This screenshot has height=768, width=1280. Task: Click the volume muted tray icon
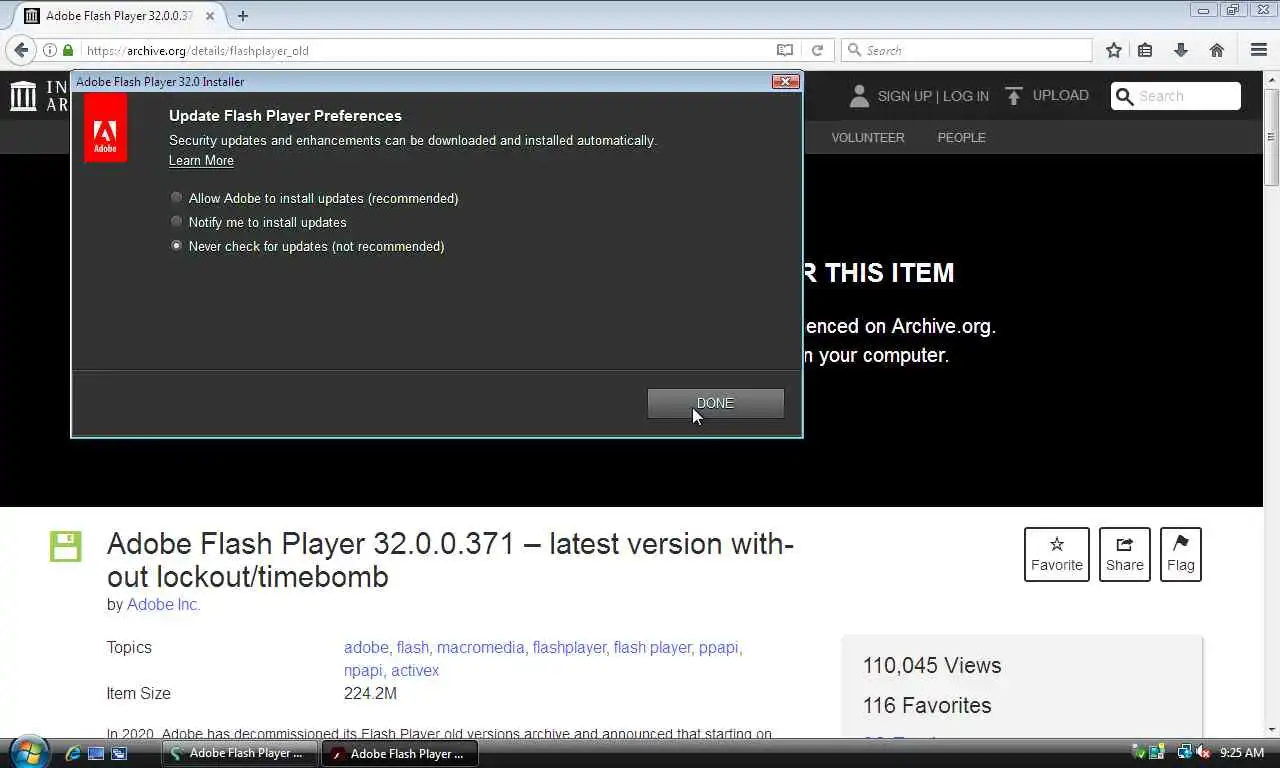[x=1203, y=753]
